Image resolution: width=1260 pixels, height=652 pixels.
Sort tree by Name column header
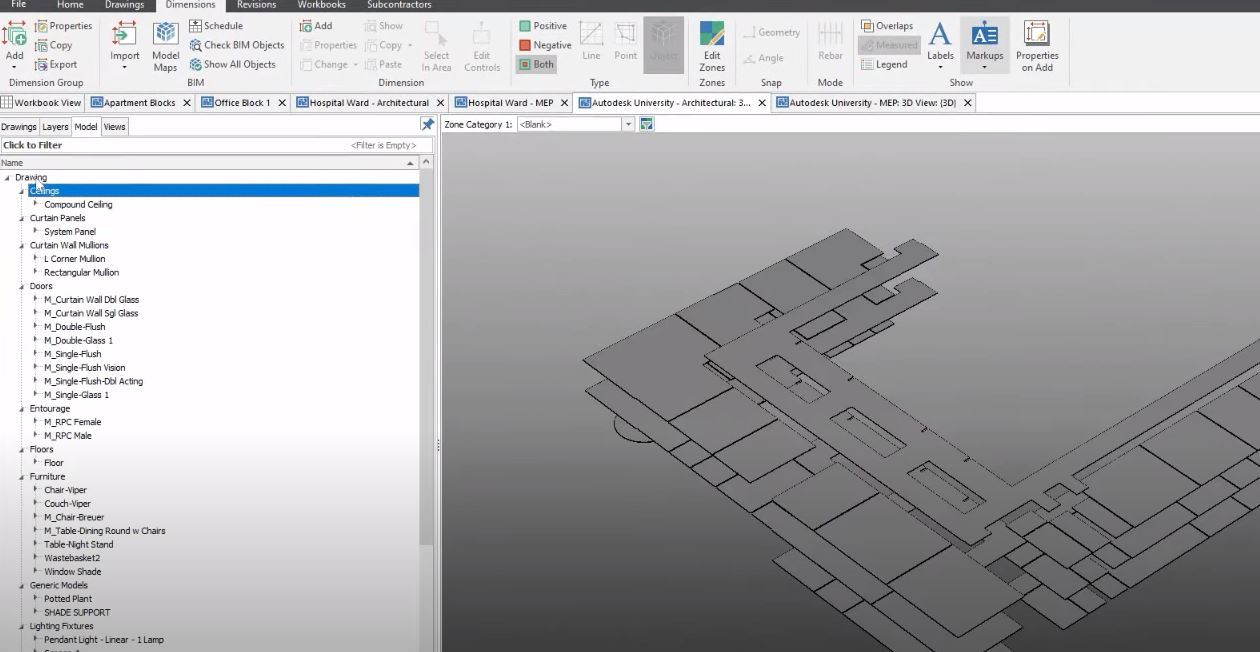point(209,163)
